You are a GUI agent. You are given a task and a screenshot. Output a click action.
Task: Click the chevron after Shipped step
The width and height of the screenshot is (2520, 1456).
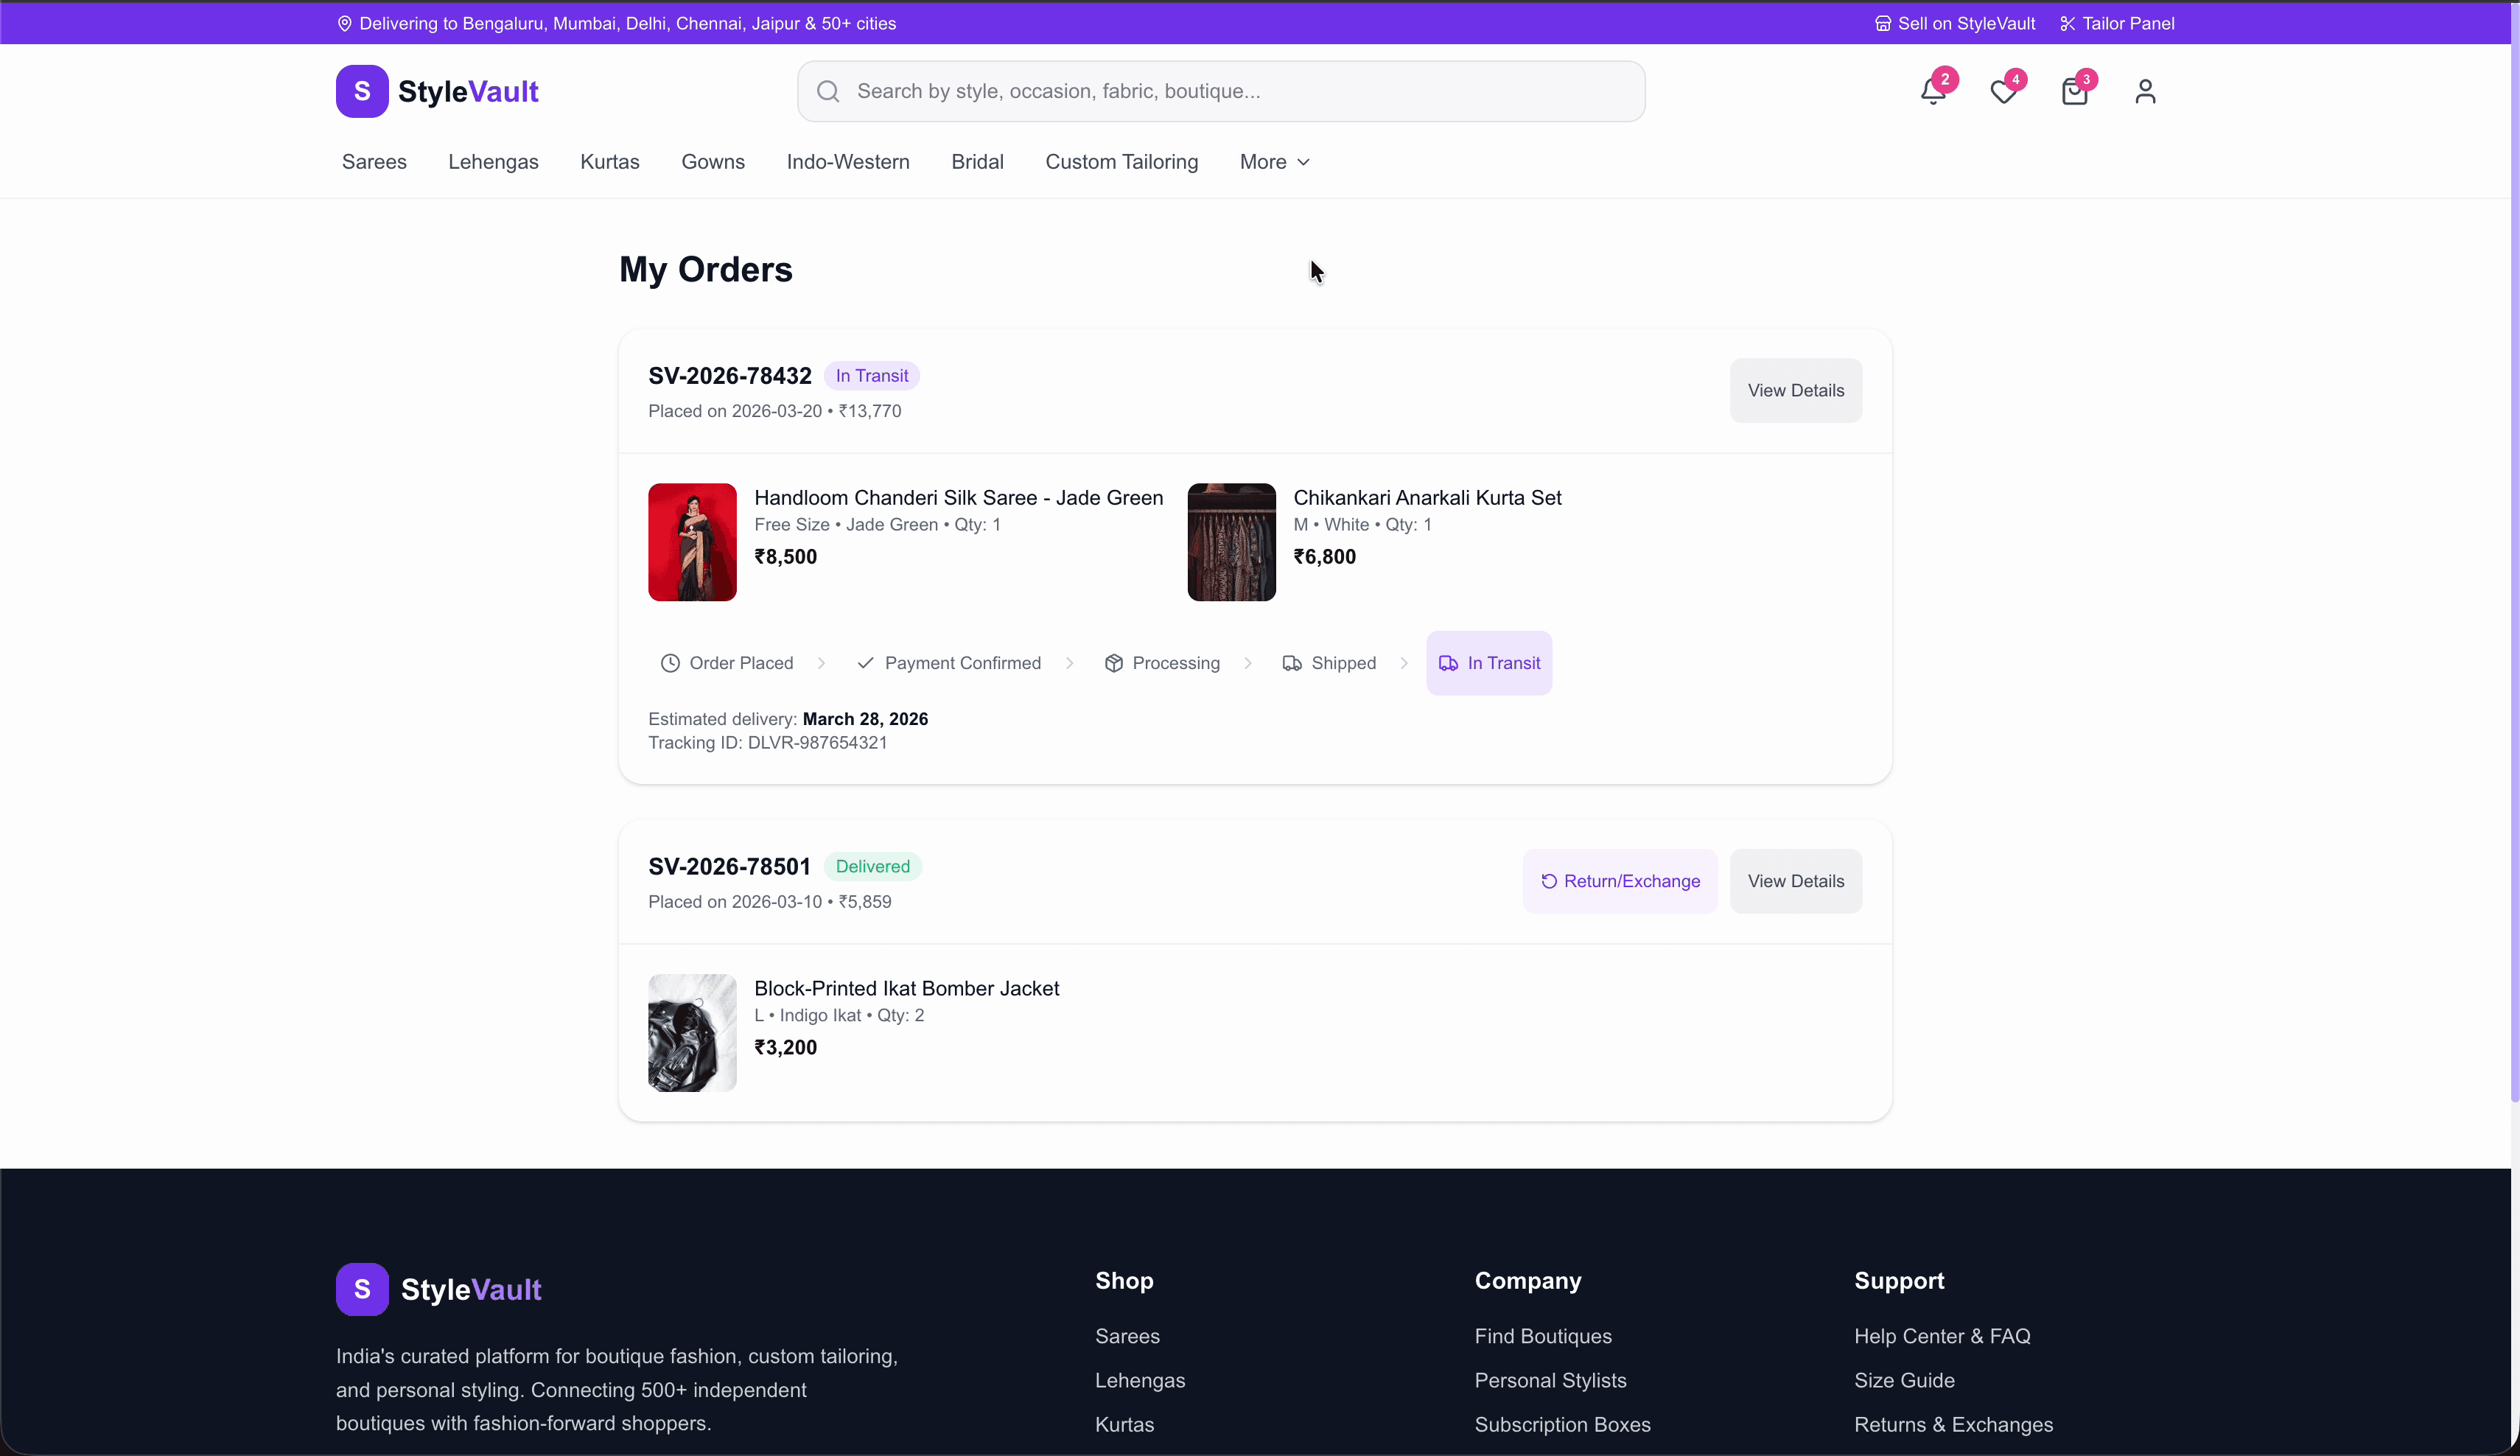(x=1404, y=662)
